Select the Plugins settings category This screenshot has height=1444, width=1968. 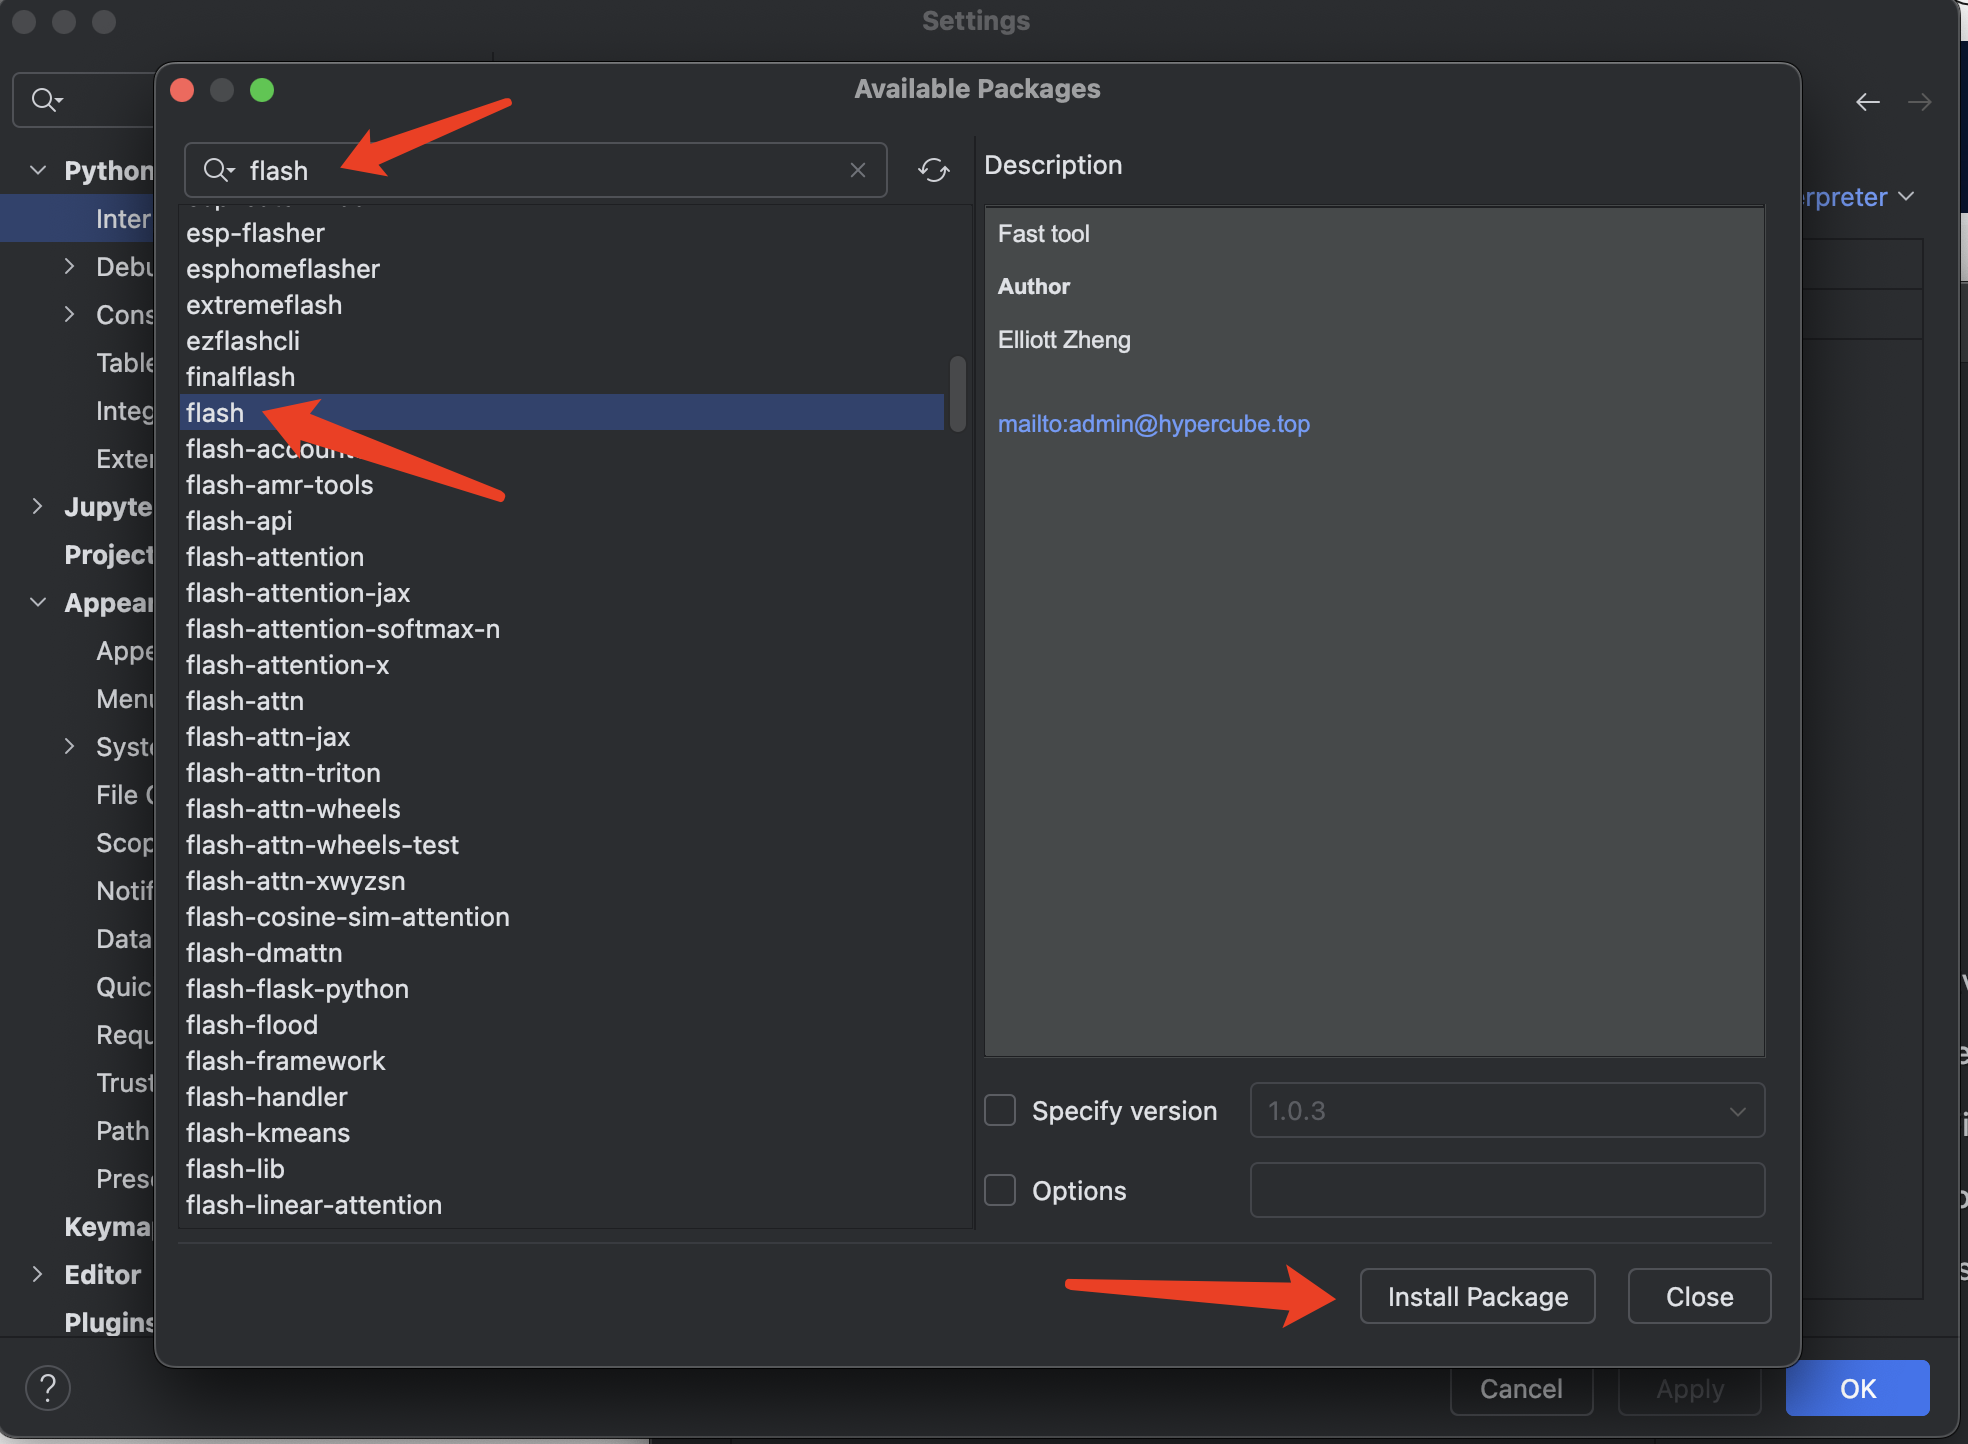108,1321
